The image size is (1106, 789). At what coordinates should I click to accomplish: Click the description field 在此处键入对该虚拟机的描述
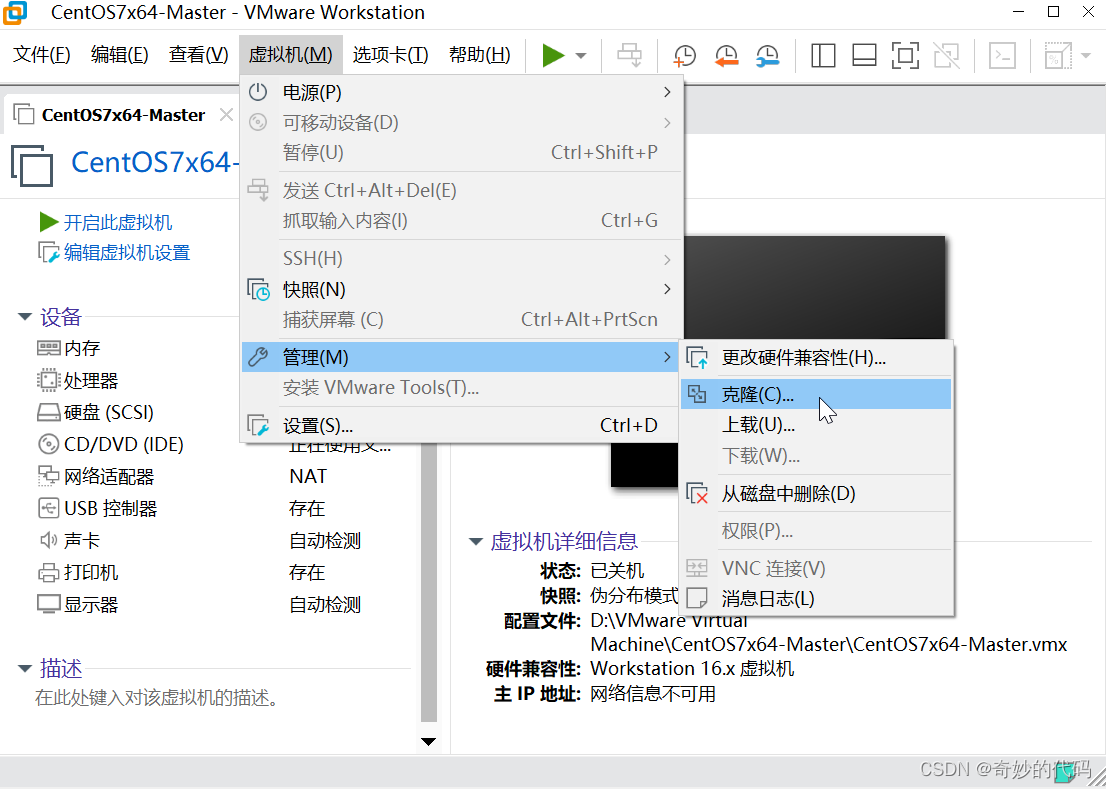[158, 698]
